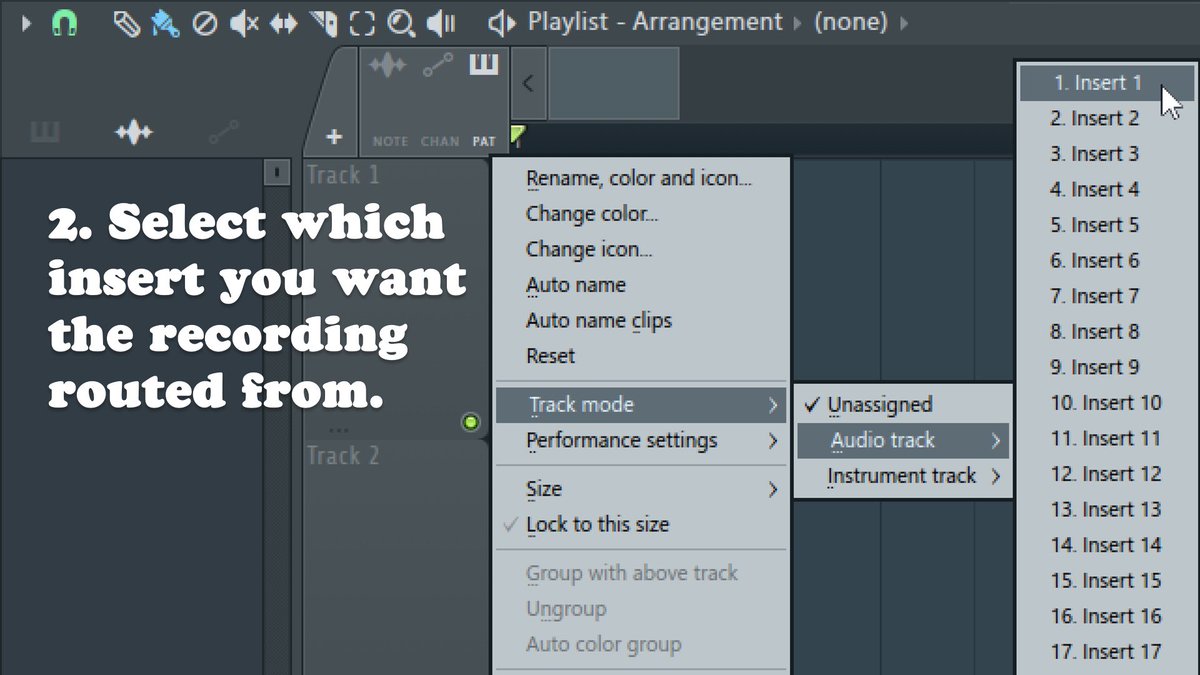Click the playlist overview thumbnail bar
The width and height of the screenshot is (1200, 675).
click(614, 83)
